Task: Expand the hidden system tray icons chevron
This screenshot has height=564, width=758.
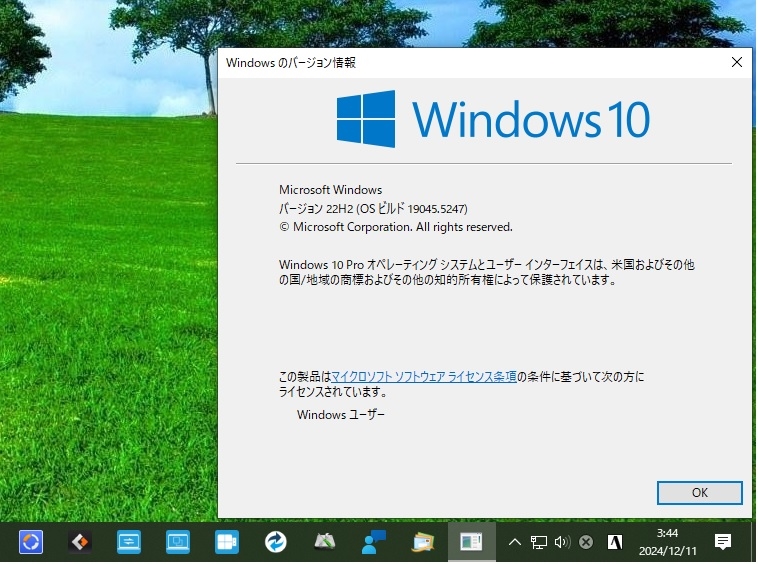Action: pyautogui.click(x=514, y=542)
